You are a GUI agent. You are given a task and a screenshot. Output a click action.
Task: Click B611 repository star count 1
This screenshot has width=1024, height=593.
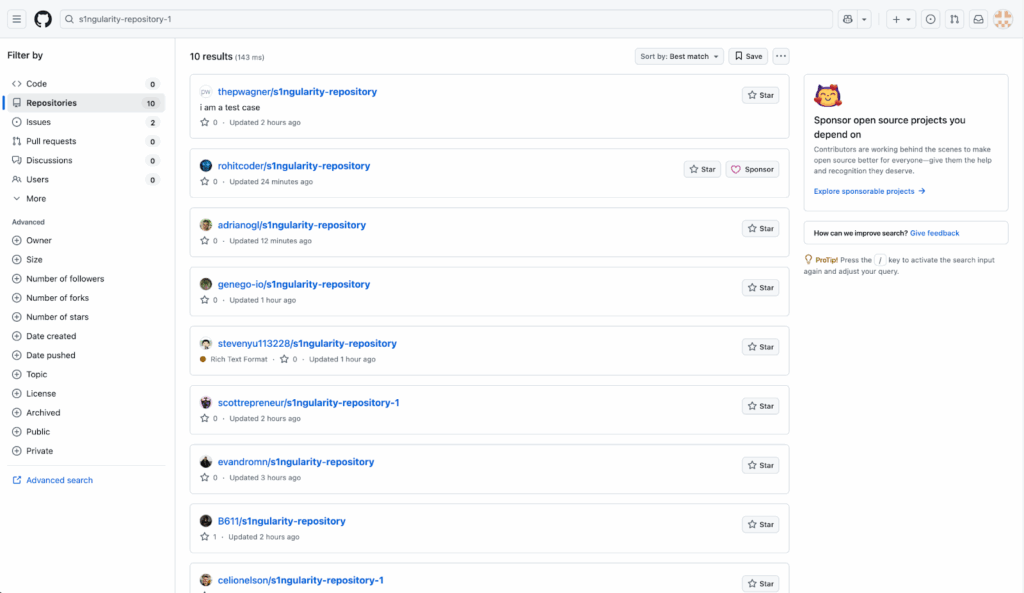[209, 537]
